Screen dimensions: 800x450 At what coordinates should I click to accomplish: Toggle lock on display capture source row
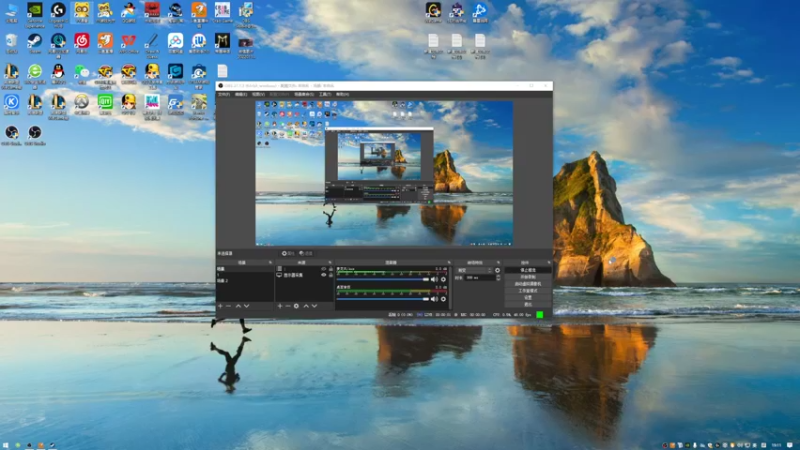pos(331,275)
